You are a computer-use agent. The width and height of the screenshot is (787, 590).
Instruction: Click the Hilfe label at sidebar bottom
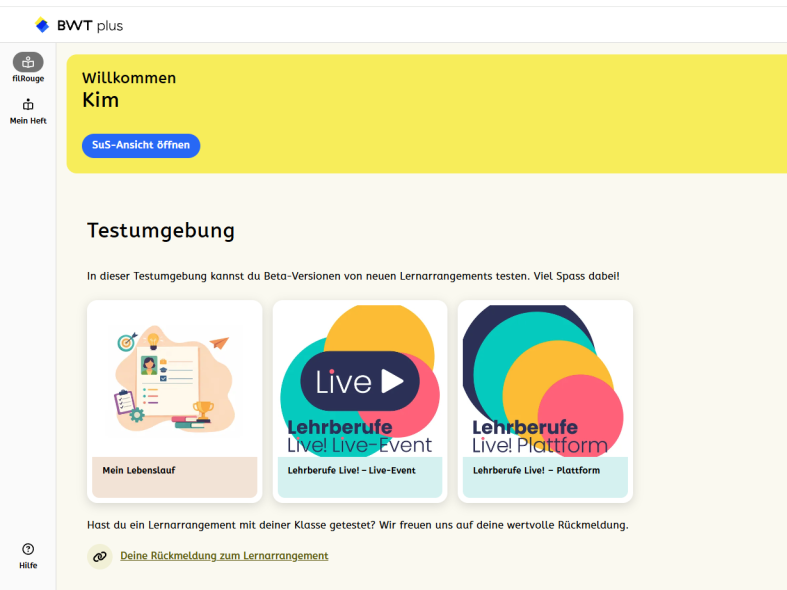28,566
